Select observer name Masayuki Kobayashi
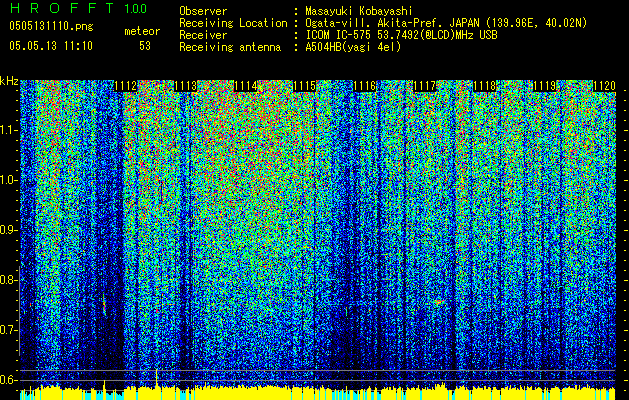This screenshot has height=400, width=629. tap(359, 11)
